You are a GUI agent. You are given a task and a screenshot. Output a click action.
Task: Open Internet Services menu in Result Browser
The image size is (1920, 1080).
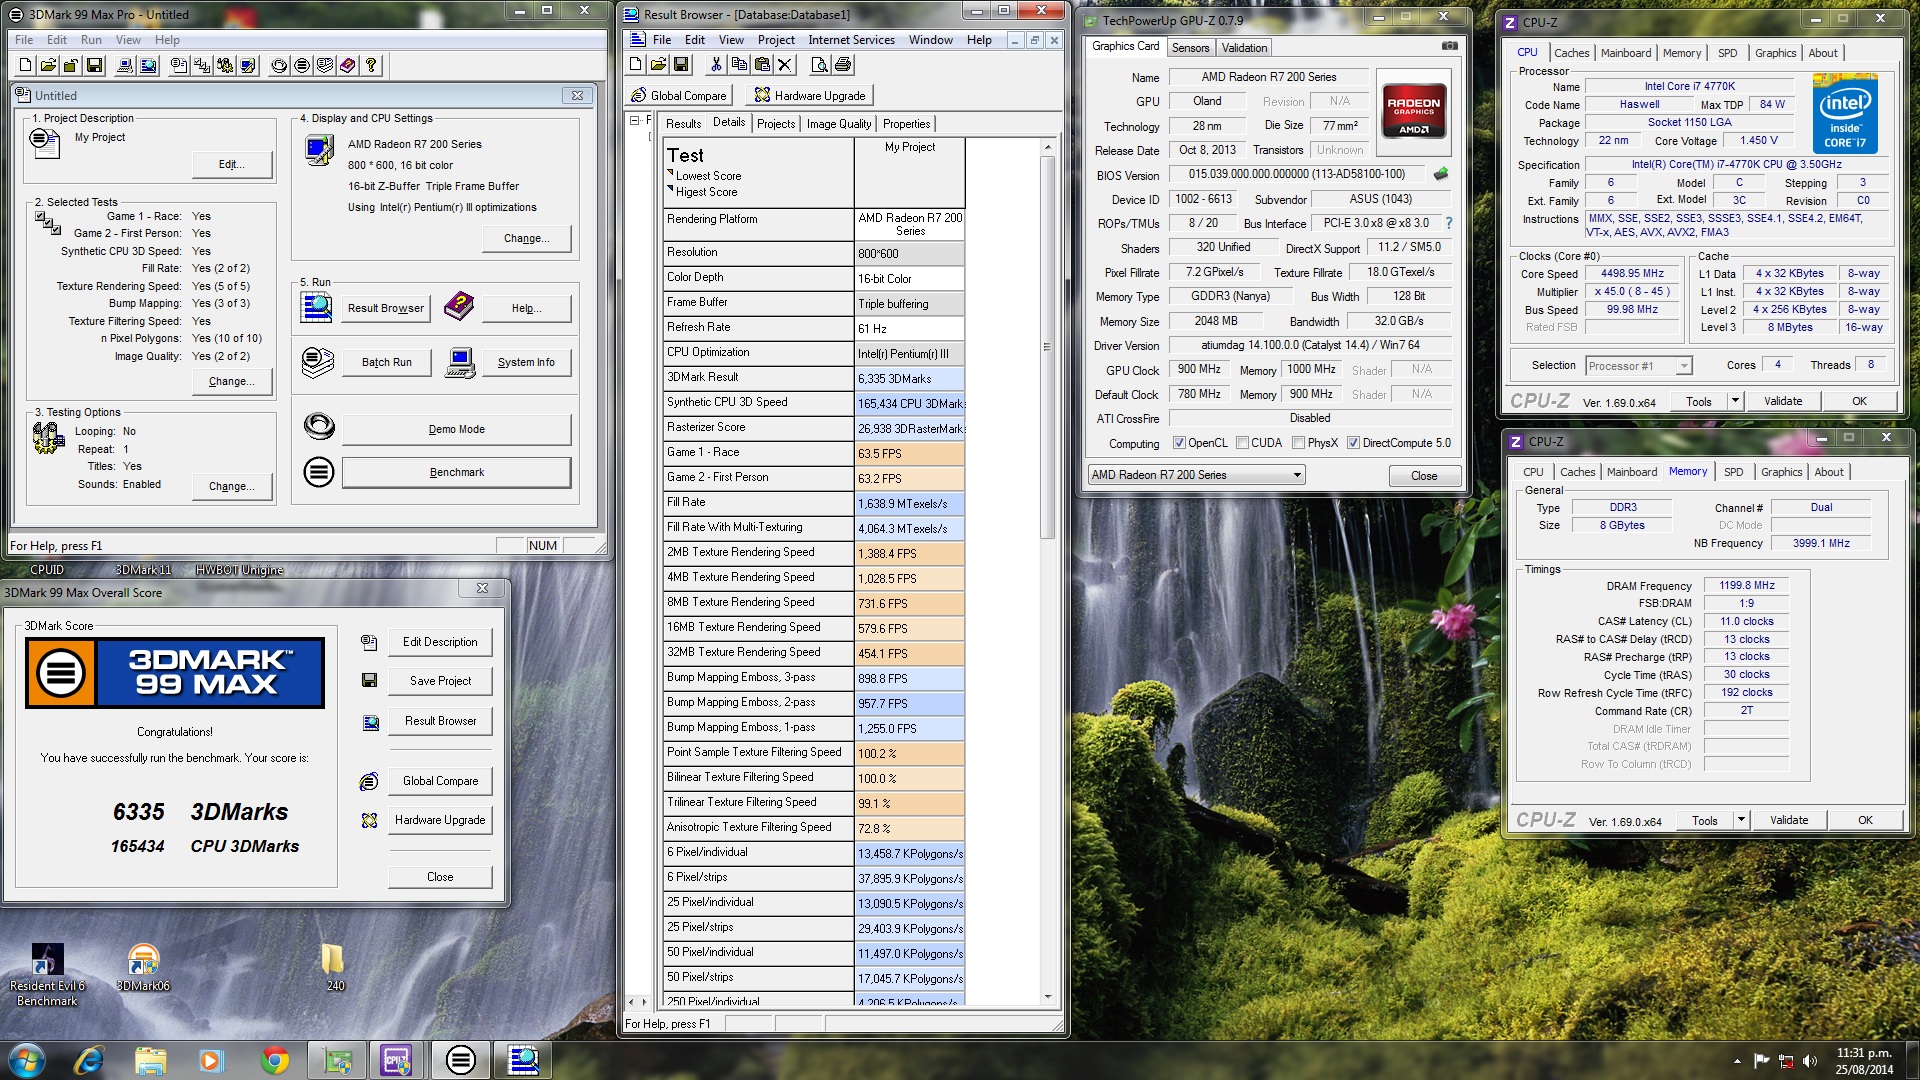851,40
